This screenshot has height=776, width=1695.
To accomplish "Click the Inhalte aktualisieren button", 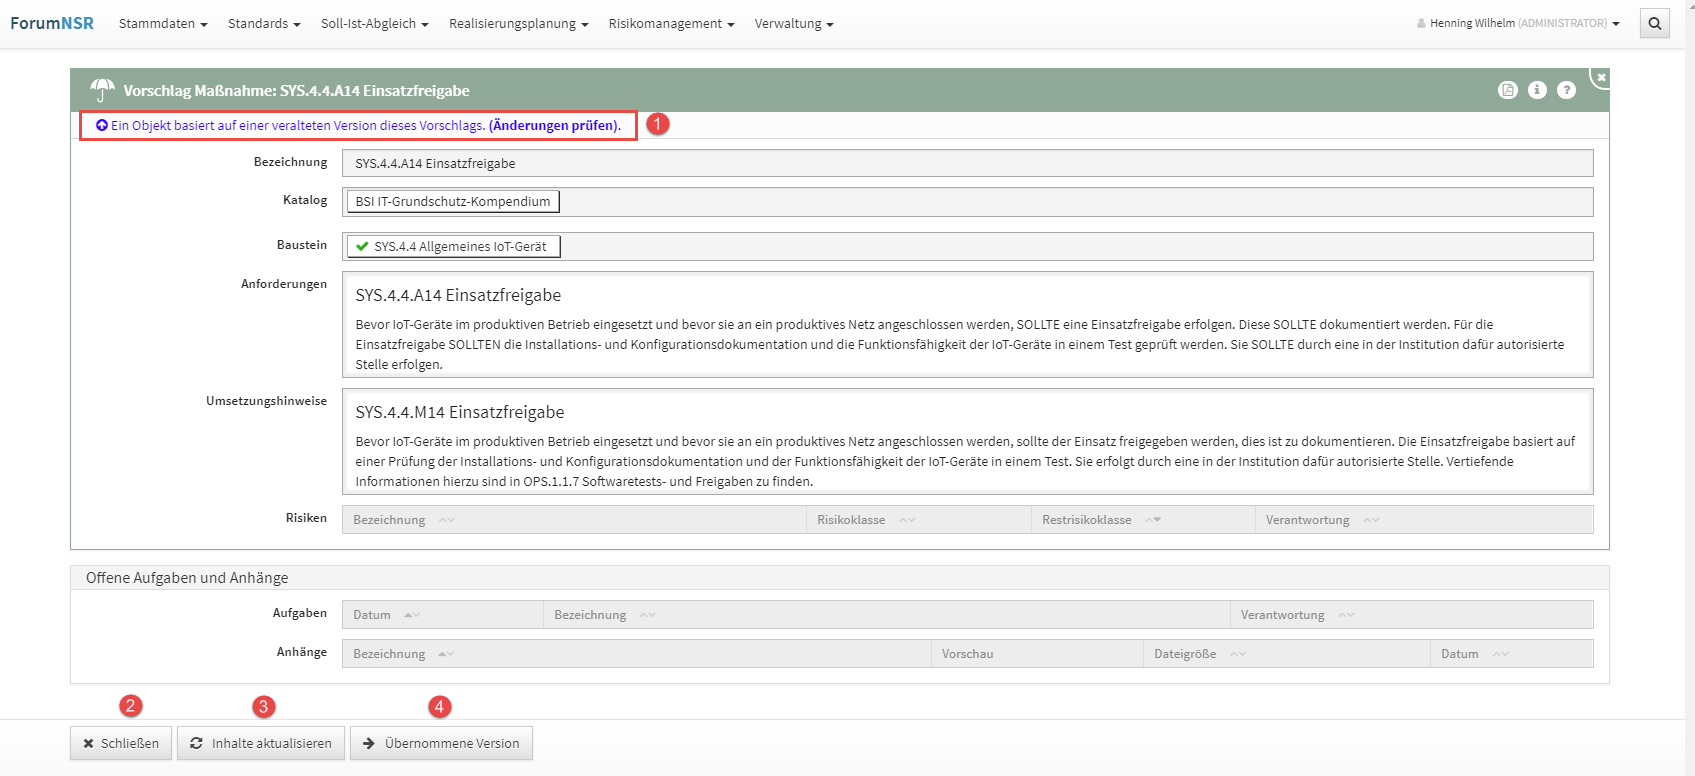I will pos(261,743).
